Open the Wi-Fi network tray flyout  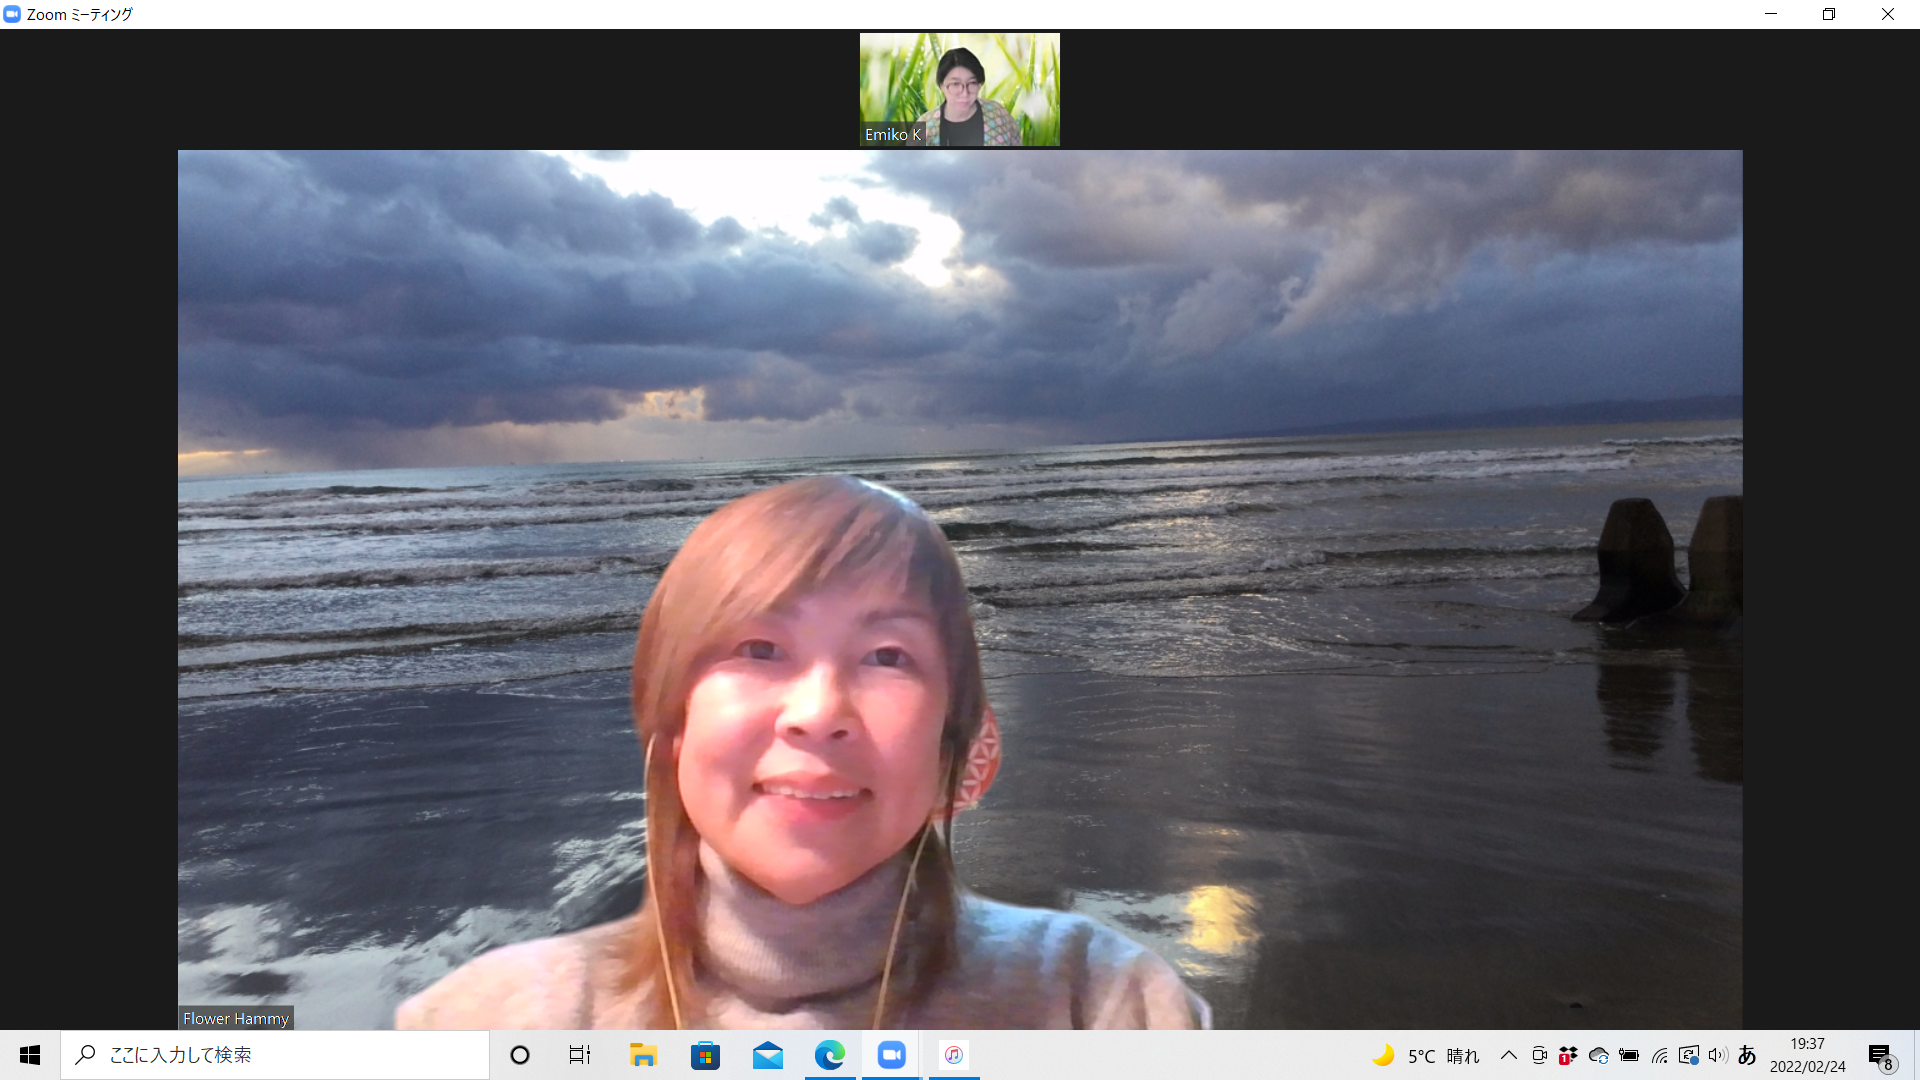coord(1659,1055)
